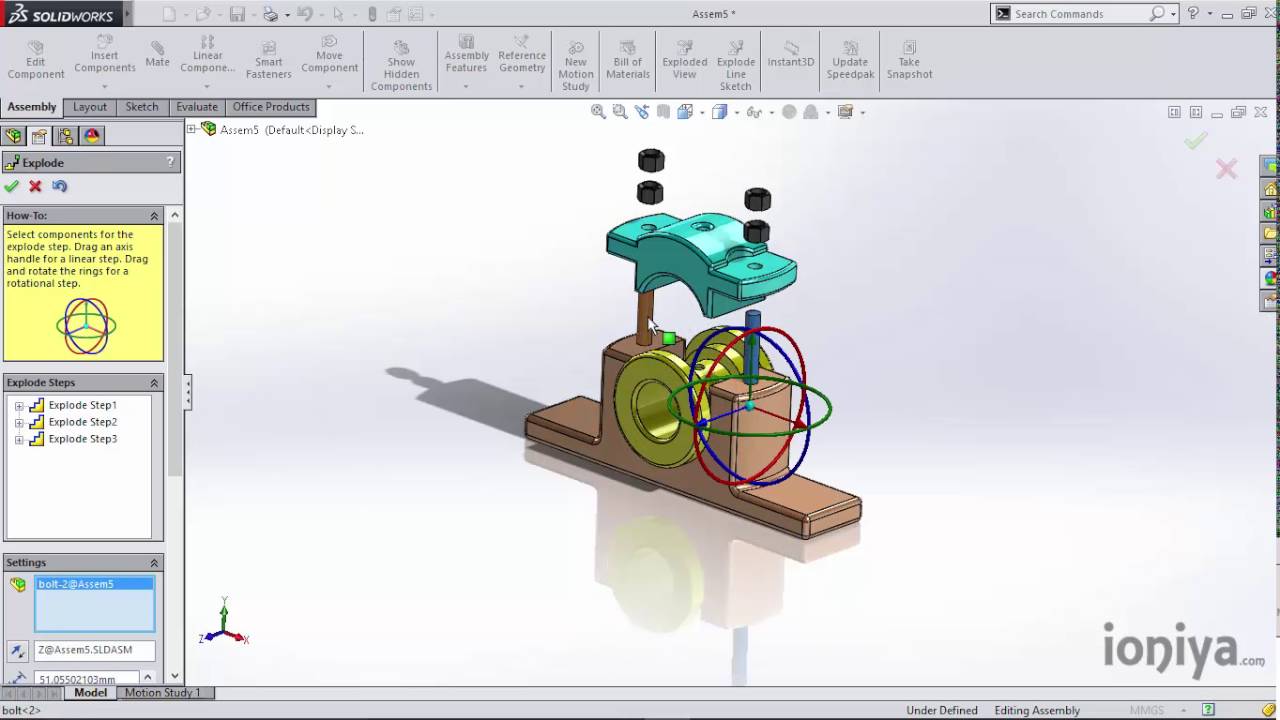Start a New Motion Study
1280x720 pixels.
coord(575,66)
